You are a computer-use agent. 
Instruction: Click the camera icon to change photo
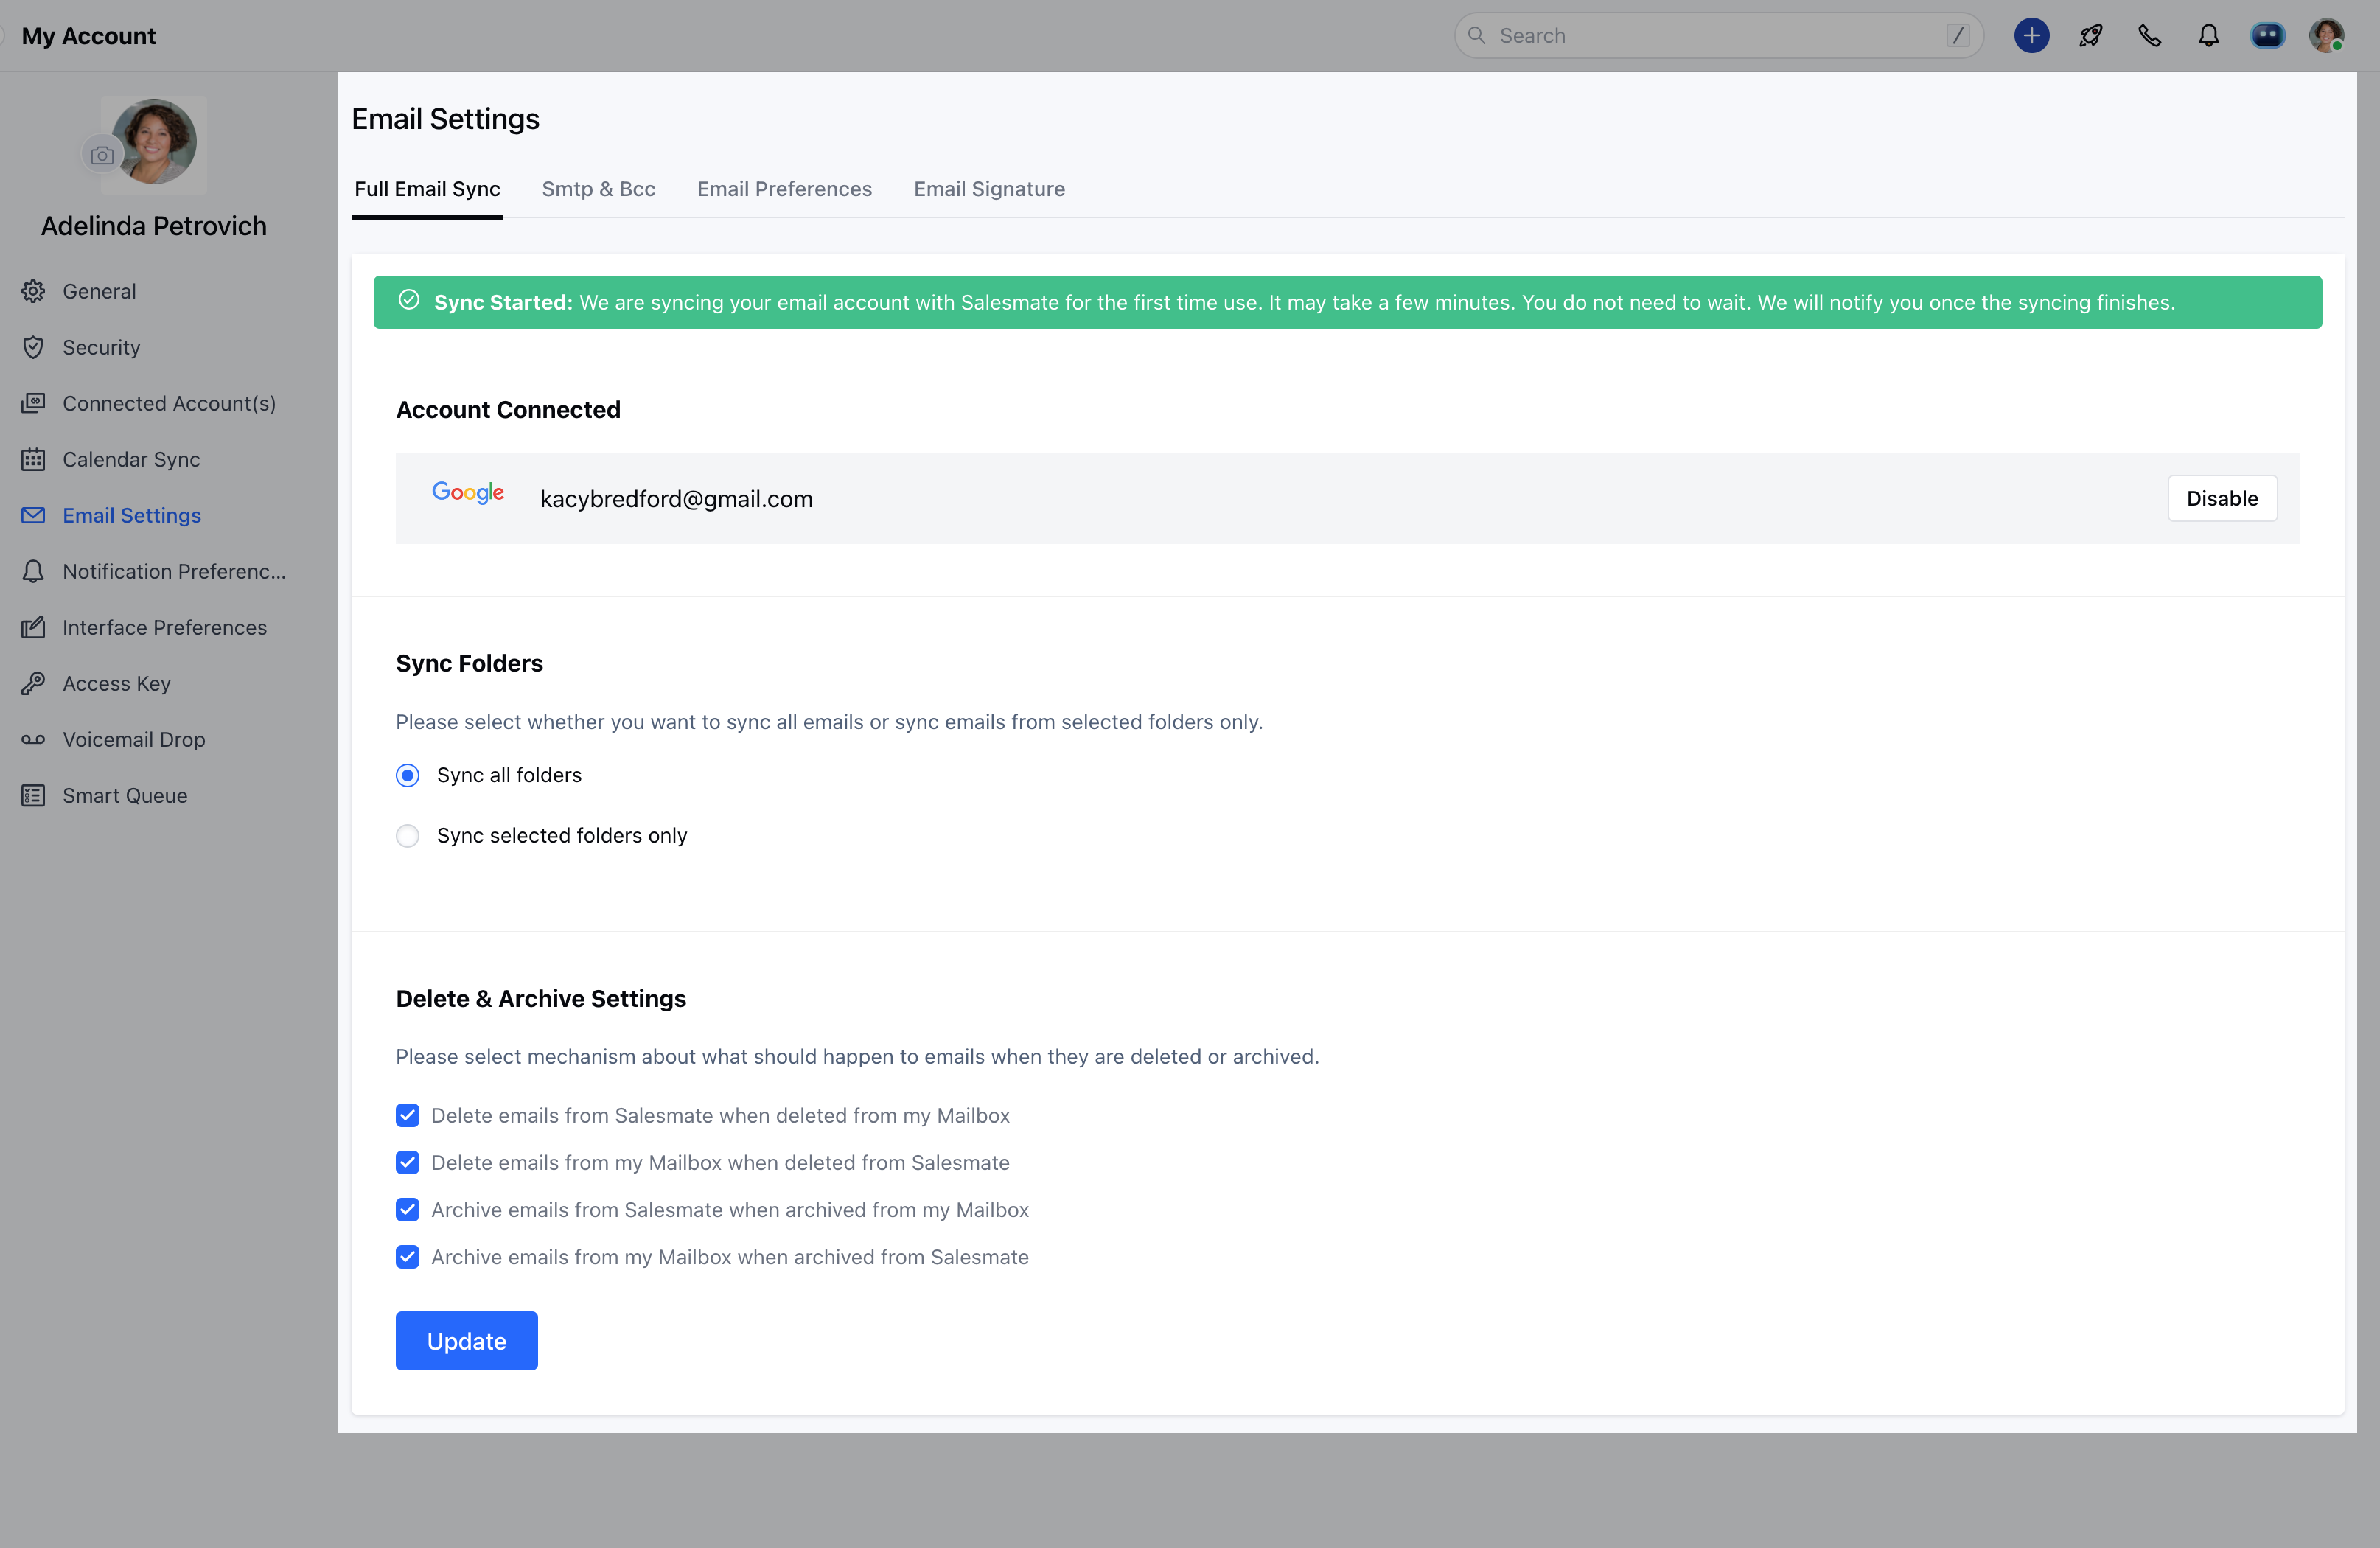[102, 155]
